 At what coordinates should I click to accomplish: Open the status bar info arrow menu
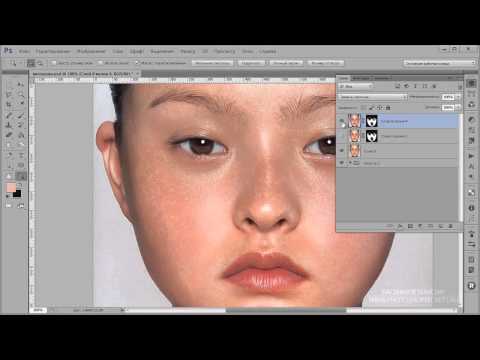[122, 310]
